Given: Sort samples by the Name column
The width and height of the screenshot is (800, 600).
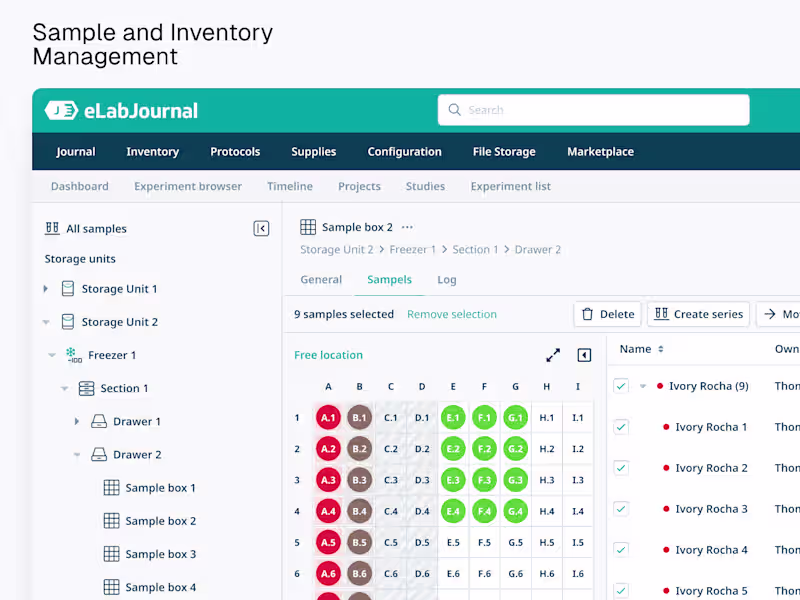Looking at the screenshot, I should click(x=639, y=349).
